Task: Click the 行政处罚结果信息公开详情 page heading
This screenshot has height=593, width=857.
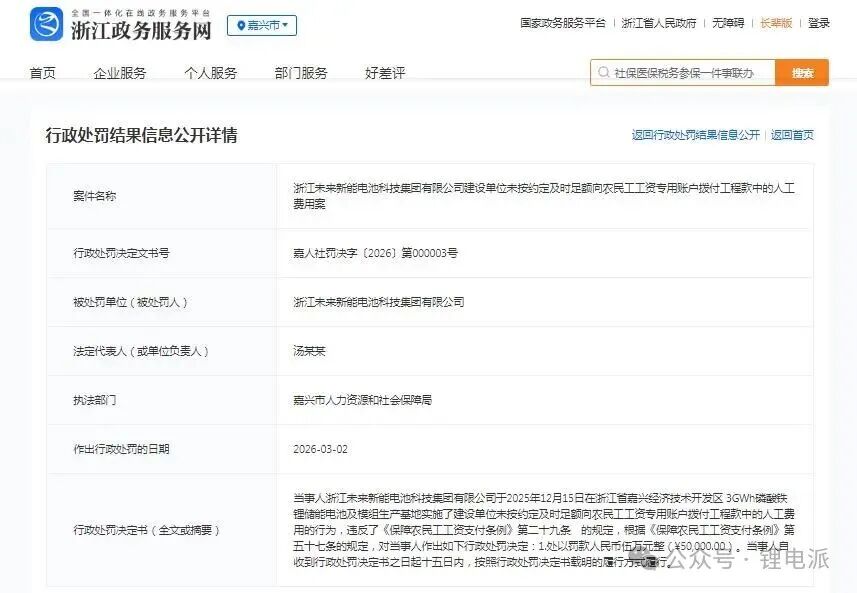Action: (x=141, y=135)
